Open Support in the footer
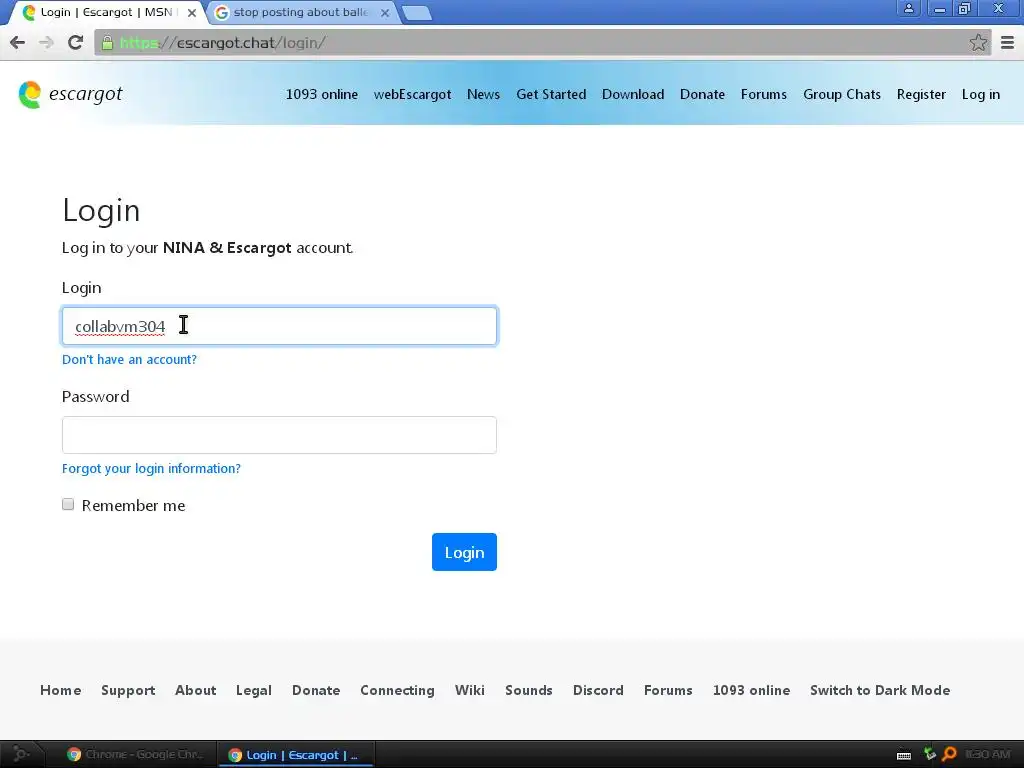 pyautogui.click(x=128, y=690)
